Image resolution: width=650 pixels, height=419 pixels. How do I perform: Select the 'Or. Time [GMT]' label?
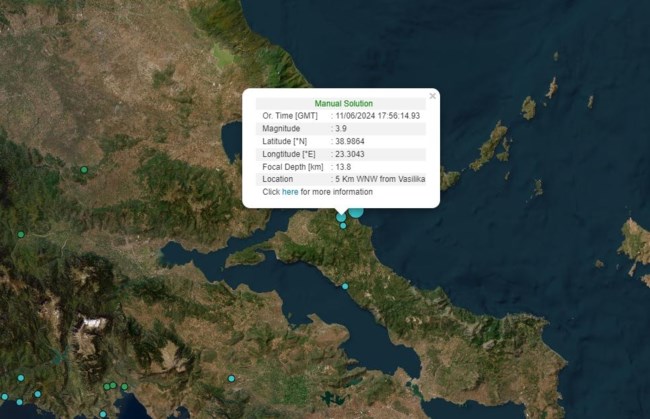[x=290, y=116]
